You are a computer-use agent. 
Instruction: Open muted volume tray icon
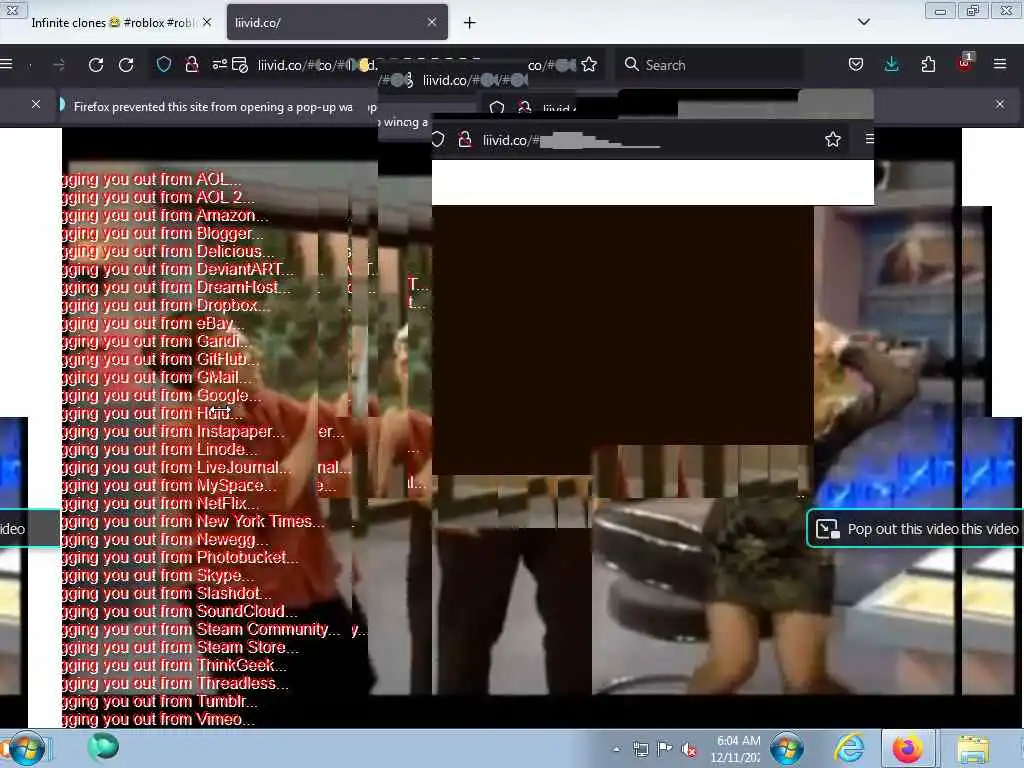click(688, 749)
